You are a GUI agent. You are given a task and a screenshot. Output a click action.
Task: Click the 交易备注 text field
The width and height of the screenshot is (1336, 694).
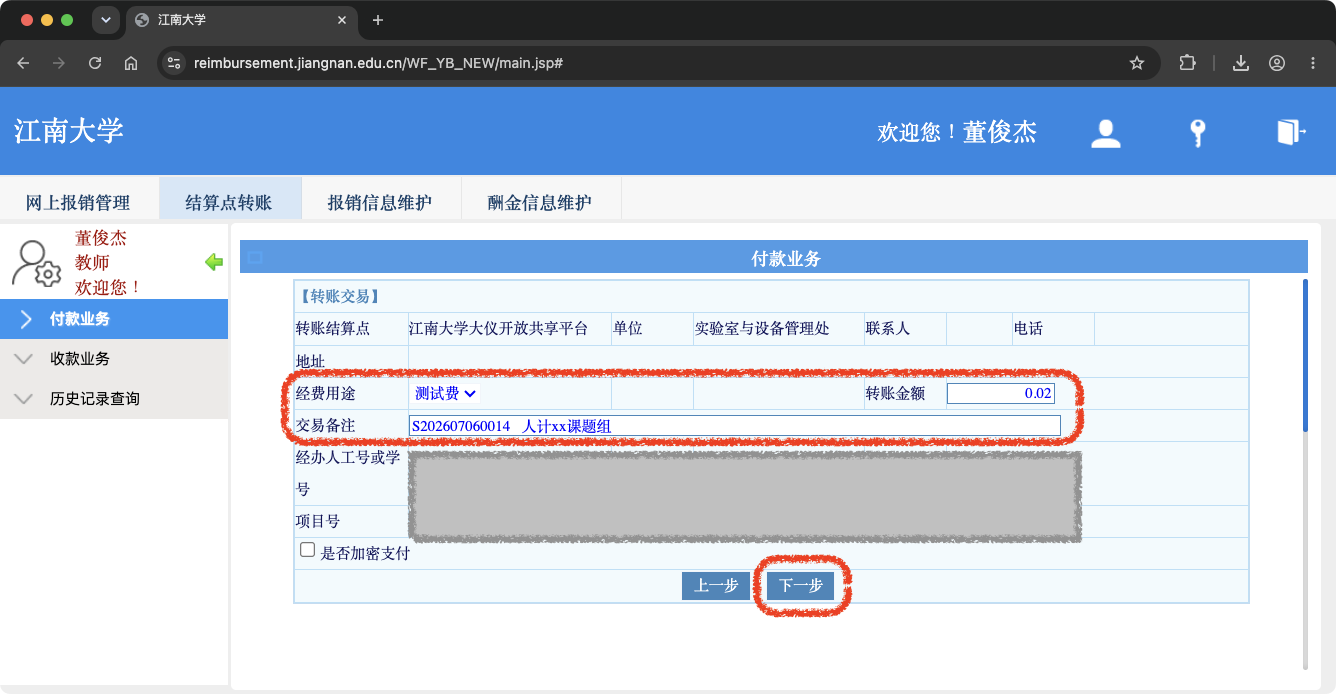click(735, 426)
